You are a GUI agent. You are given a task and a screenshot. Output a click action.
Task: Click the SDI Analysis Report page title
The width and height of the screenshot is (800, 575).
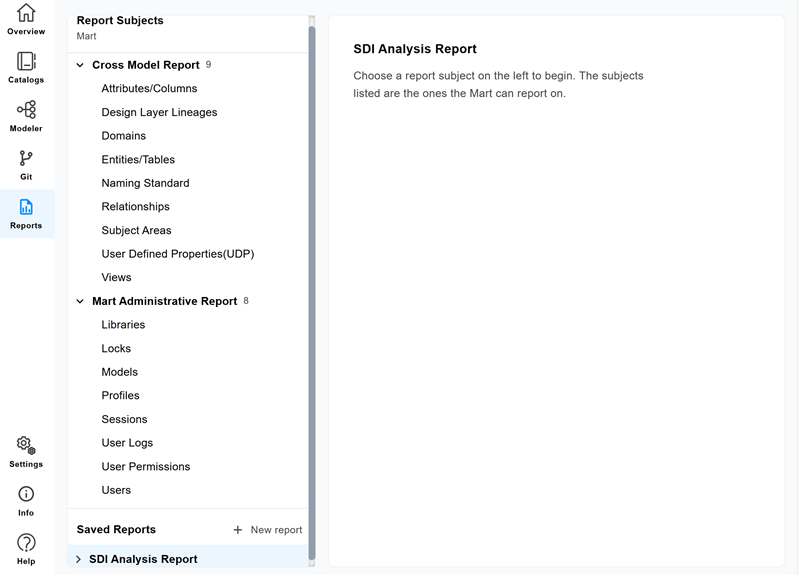pyautogui.click(x=415, y=49)
